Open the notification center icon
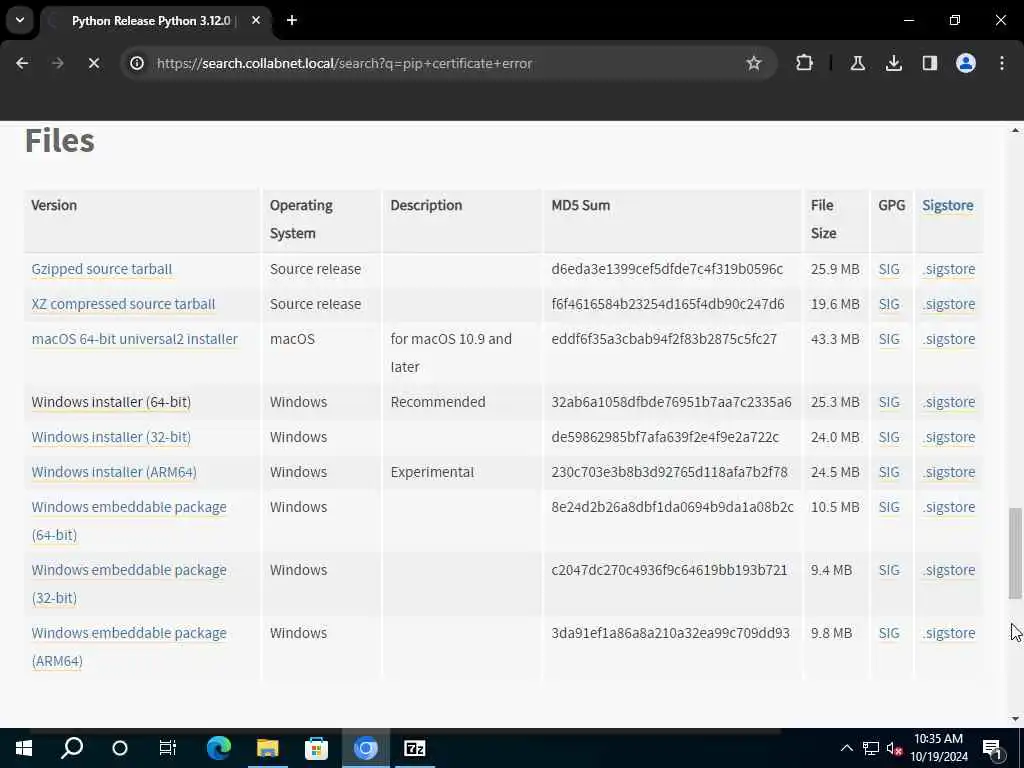The image size is (1024, 768). pos(993,748)
